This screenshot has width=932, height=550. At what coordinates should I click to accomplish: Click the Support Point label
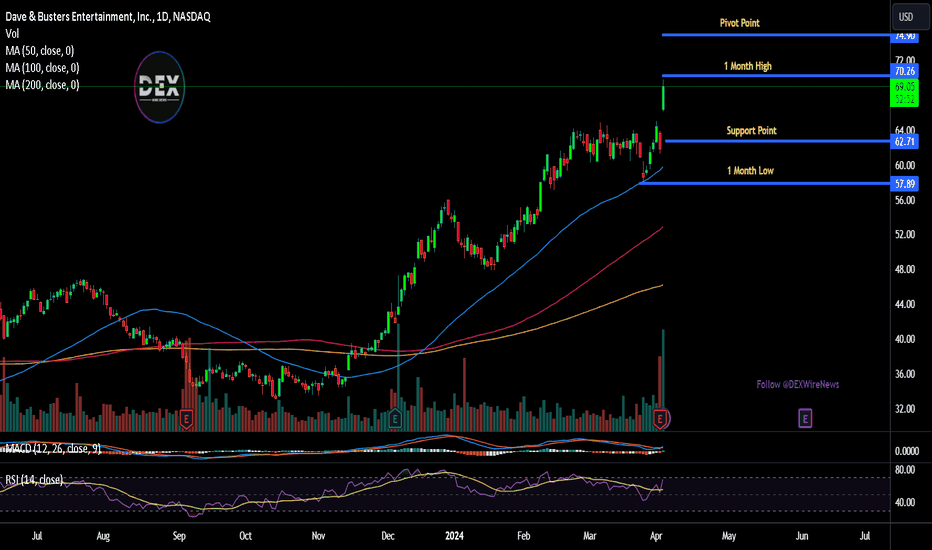click(751, 130)
